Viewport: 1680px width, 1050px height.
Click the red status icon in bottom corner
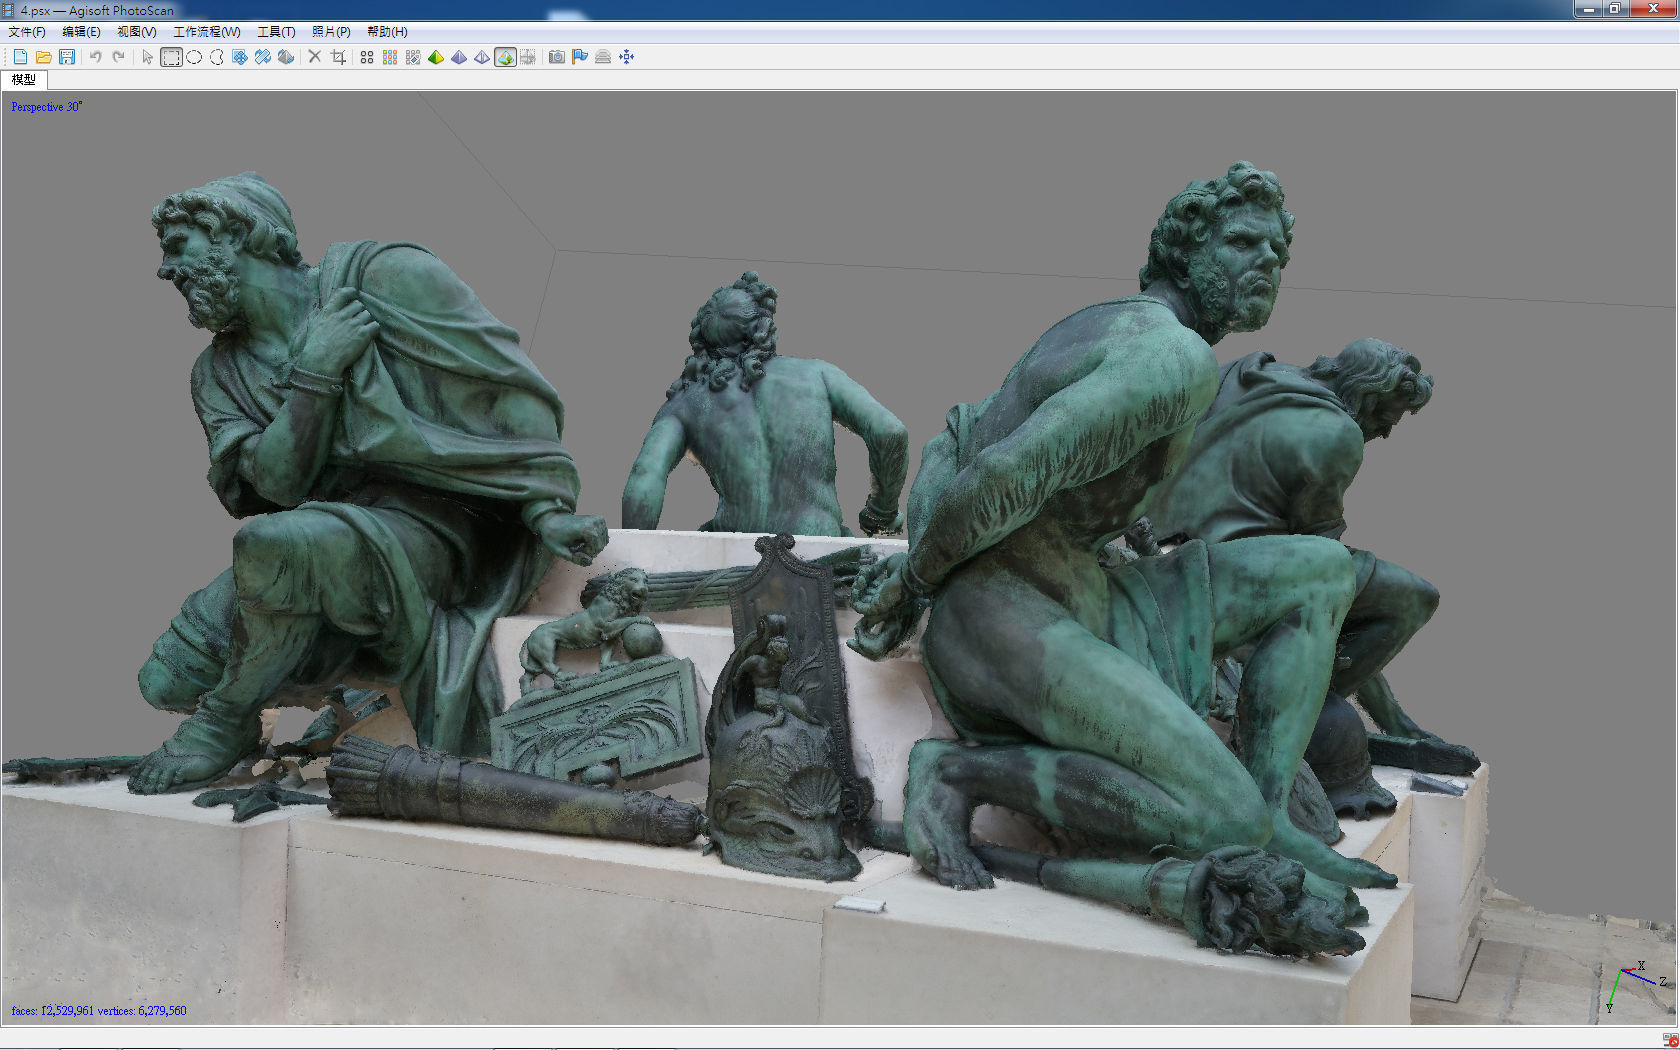coord(1671,1041)
